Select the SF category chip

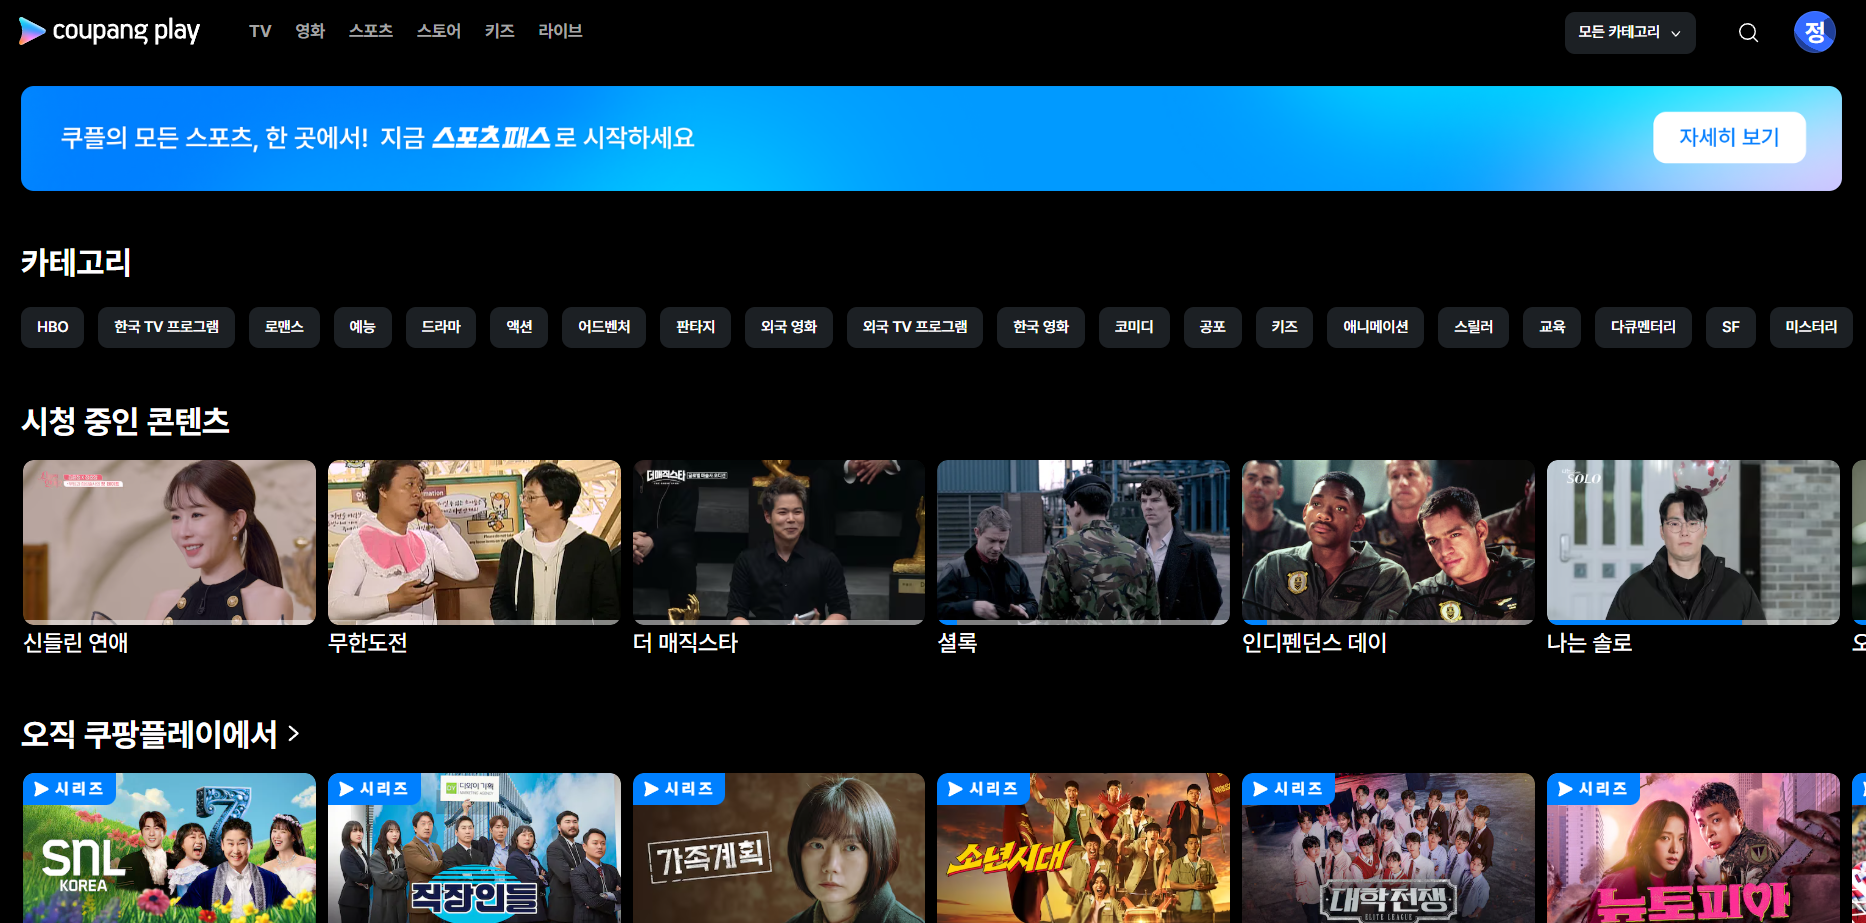1731,327
